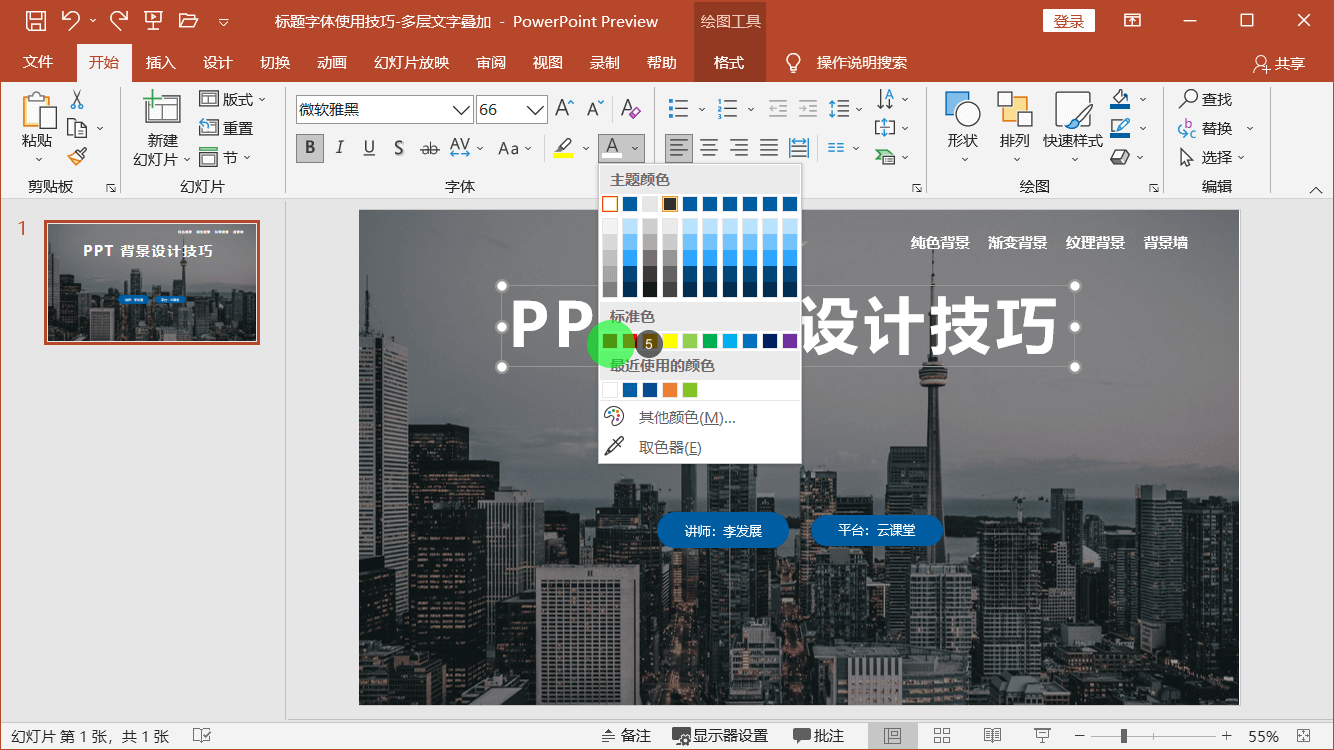
Task: Open the bullets list dropdown arrow
Action: 702,109
